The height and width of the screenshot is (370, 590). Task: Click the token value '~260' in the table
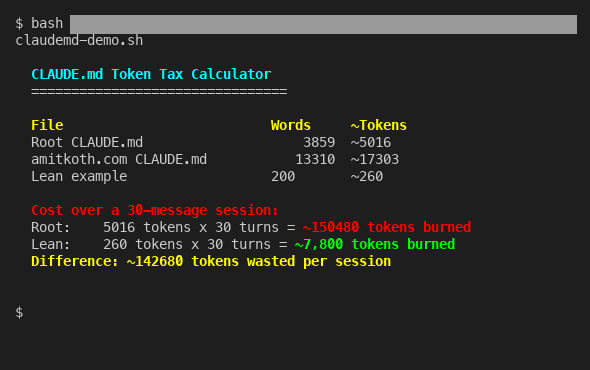pos(367,176)
